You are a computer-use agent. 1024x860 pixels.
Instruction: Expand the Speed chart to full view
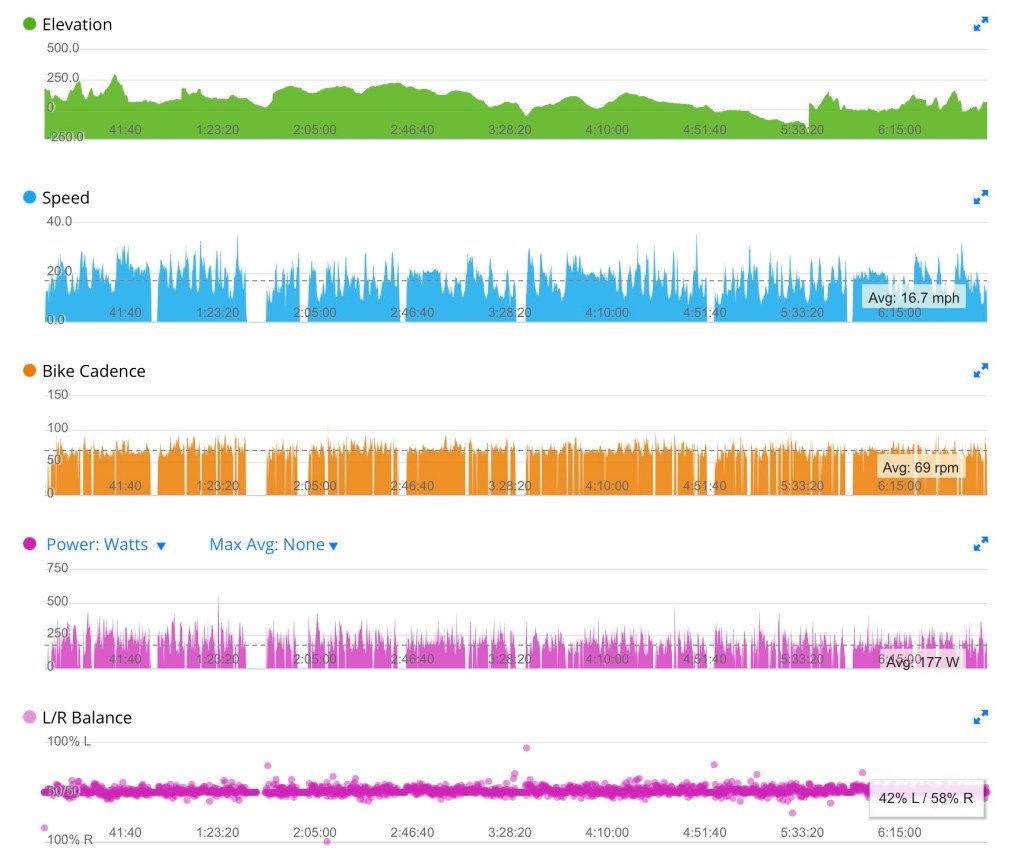coord(980,198)
